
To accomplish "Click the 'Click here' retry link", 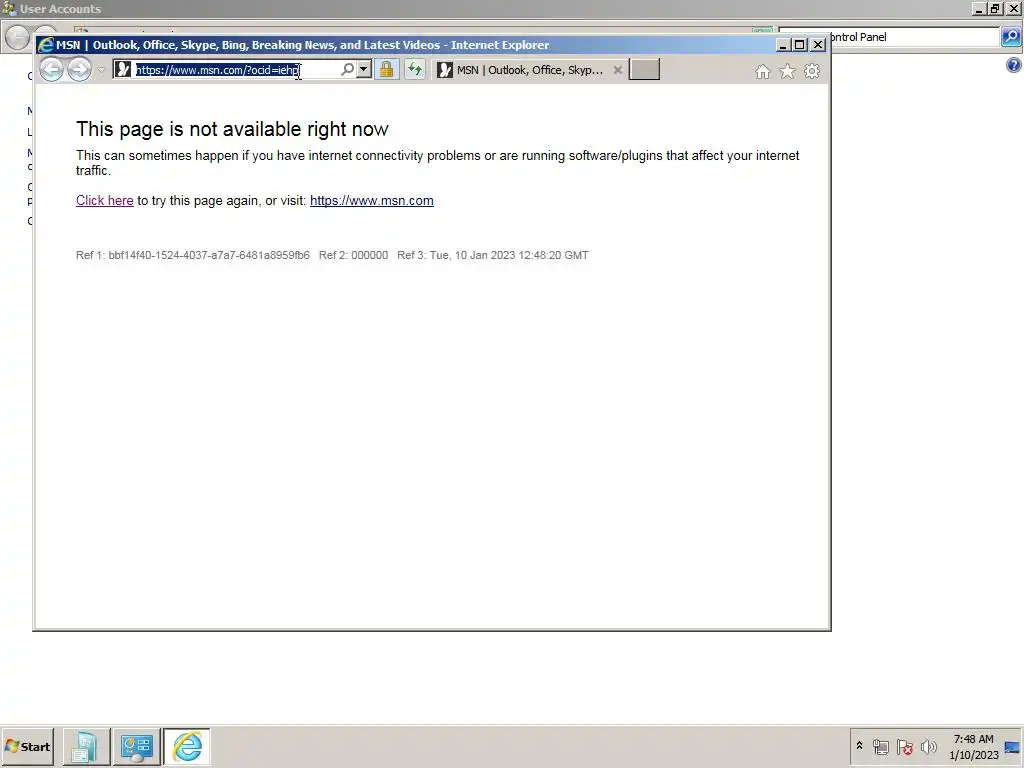I will tap(104, 200).
